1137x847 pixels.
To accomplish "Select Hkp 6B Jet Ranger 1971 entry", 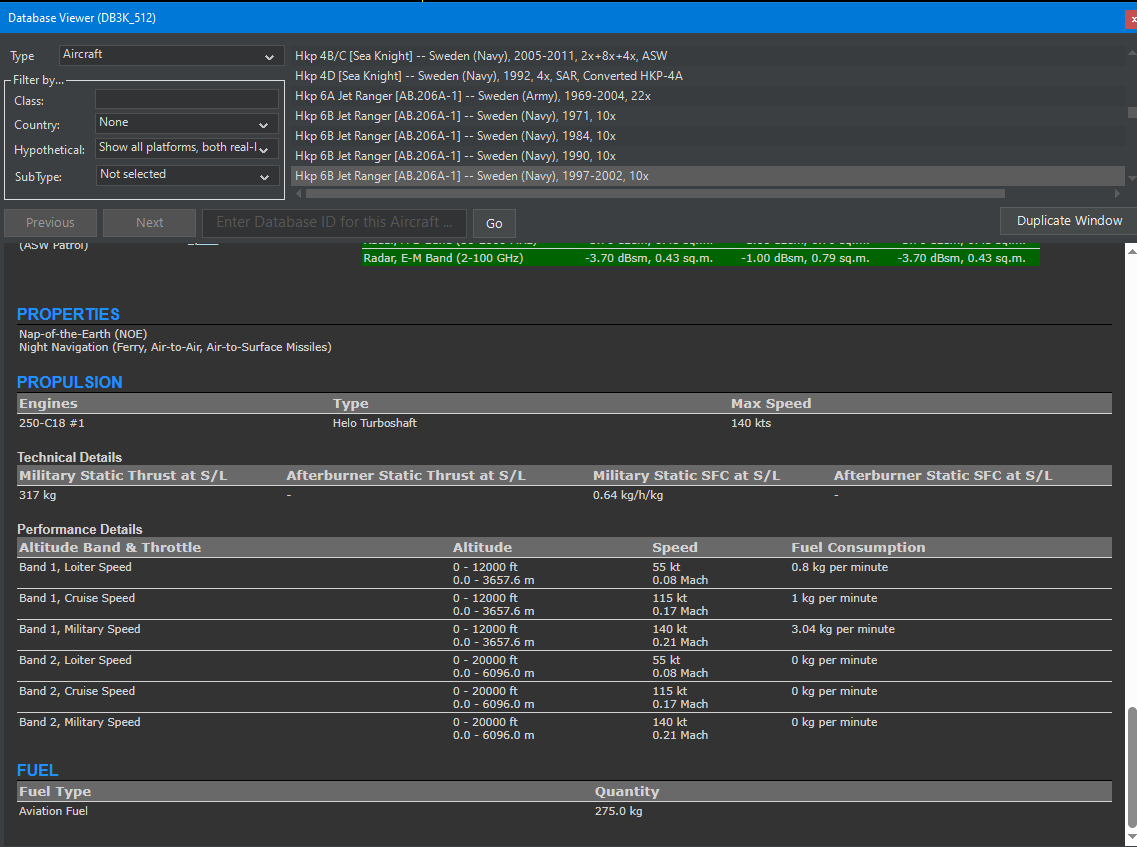I will 708,116.
